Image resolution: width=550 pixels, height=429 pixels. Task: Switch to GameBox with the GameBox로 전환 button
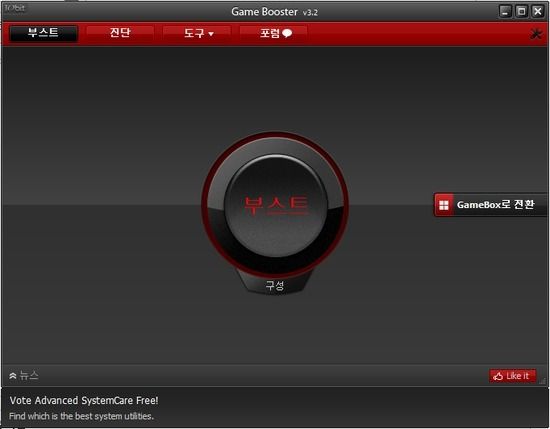tap(490, 205)
